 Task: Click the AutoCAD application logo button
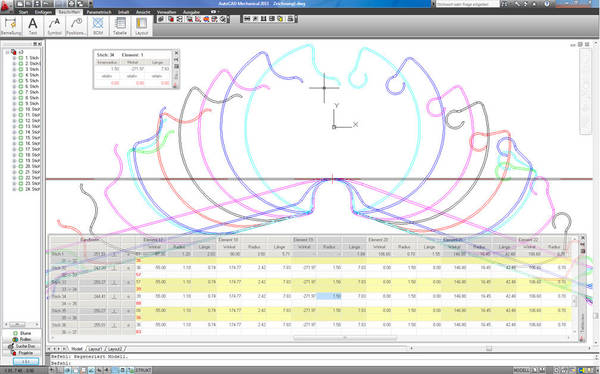tap(6, 5)
